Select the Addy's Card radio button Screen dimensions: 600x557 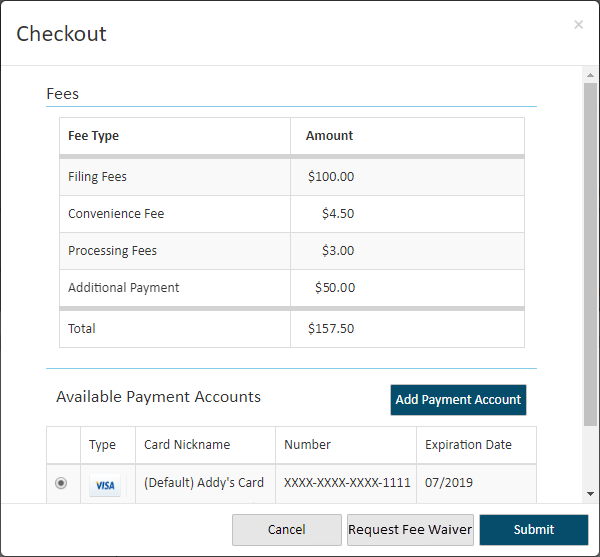click(61, 483)
